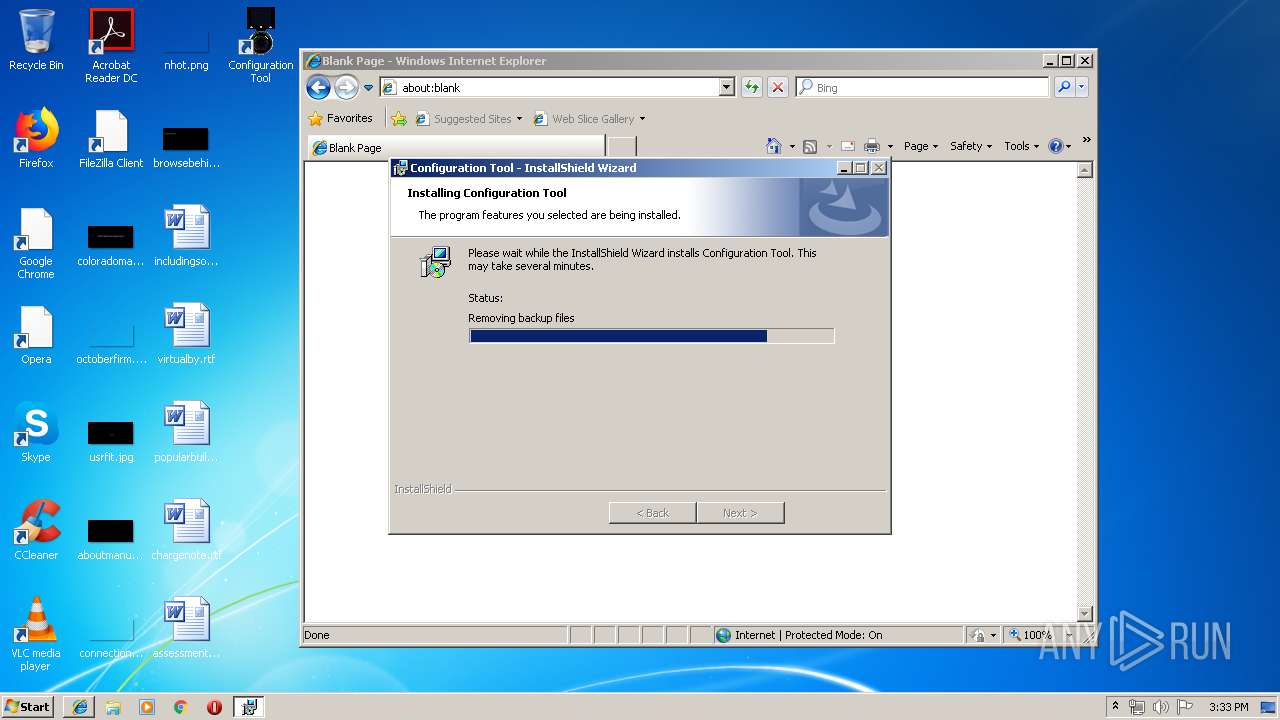This screenshot has height=720, width=1280.
Task: Click the Help question mark icon
Action: (1055, 146)
